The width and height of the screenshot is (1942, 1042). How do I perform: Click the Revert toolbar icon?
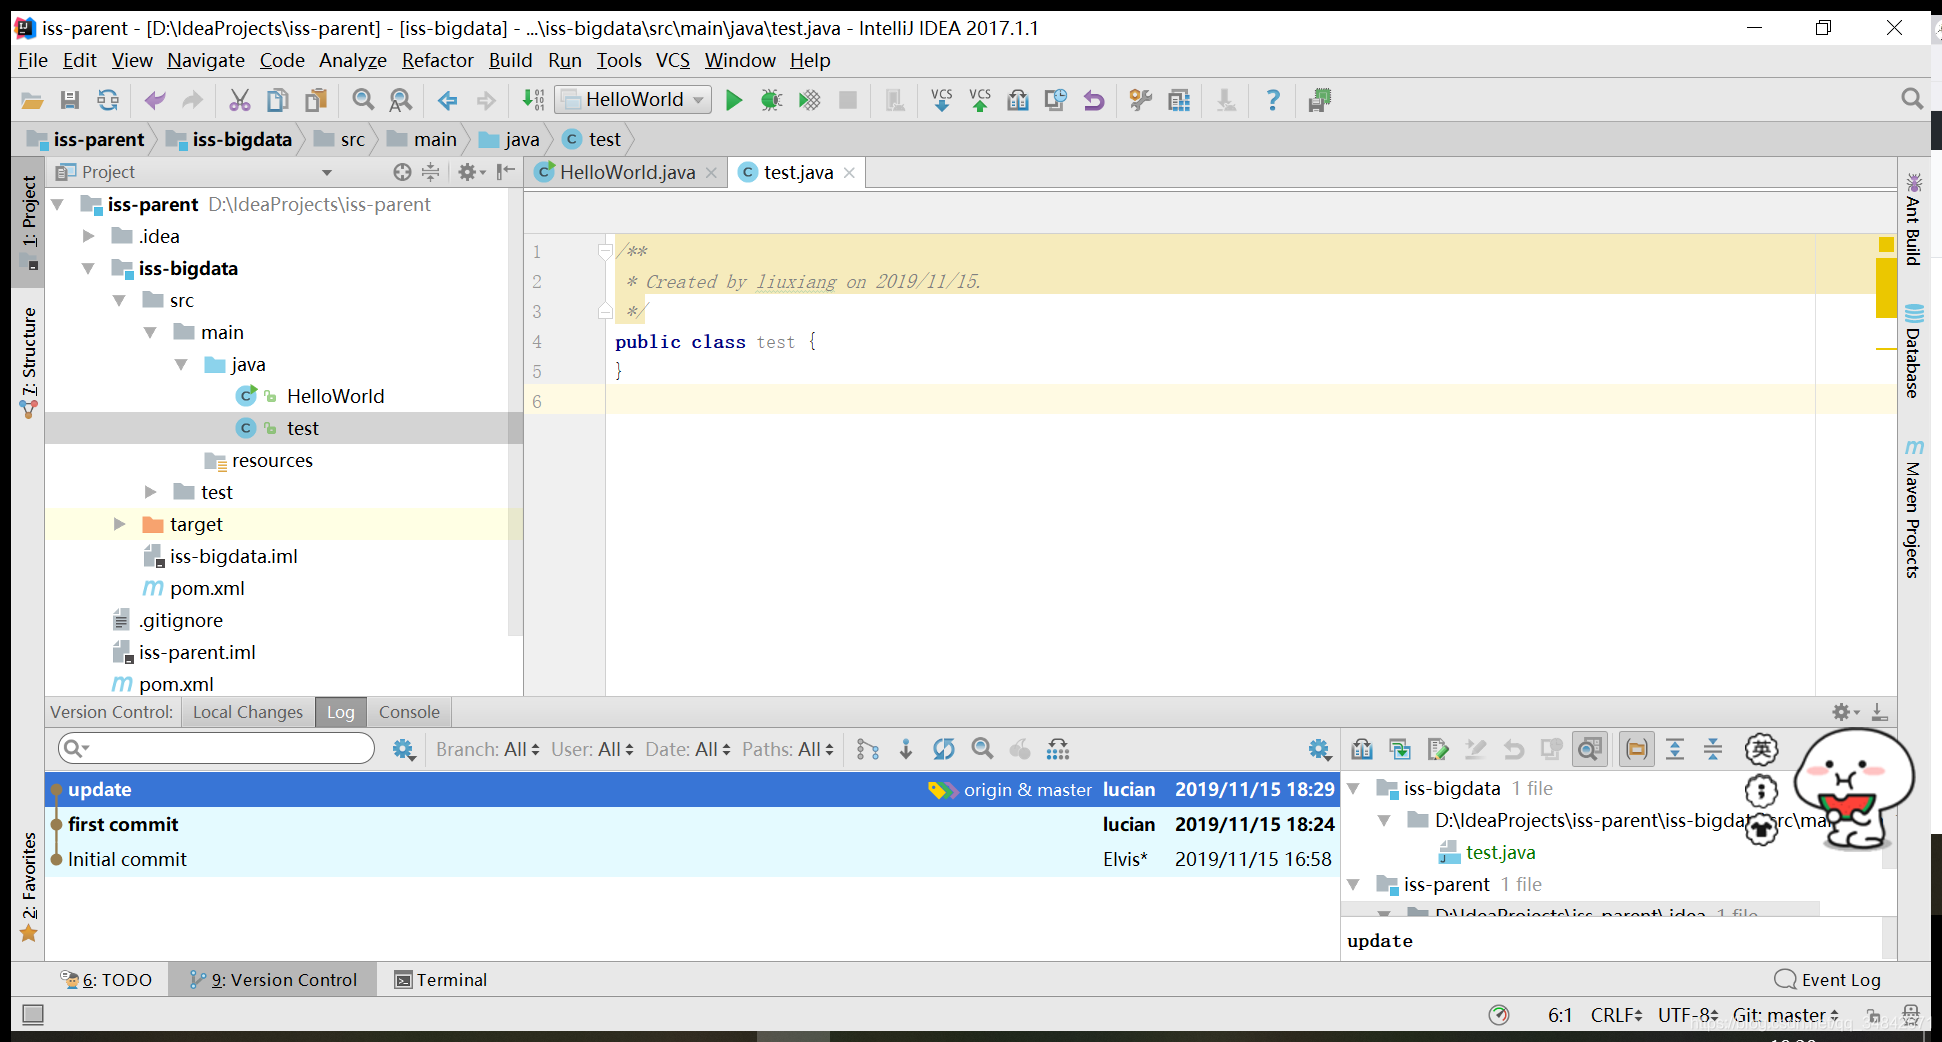pyautogui.click(x=1094, y=100)
